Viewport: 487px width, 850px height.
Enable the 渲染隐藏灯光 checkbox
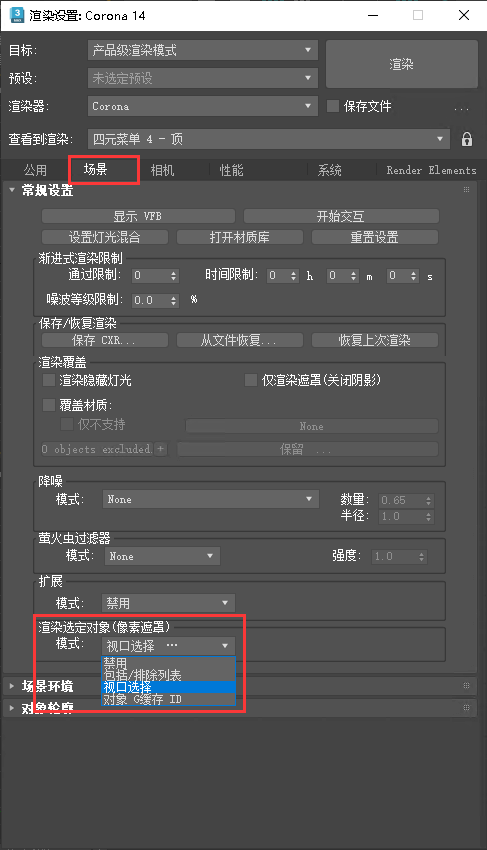[49, 380]
